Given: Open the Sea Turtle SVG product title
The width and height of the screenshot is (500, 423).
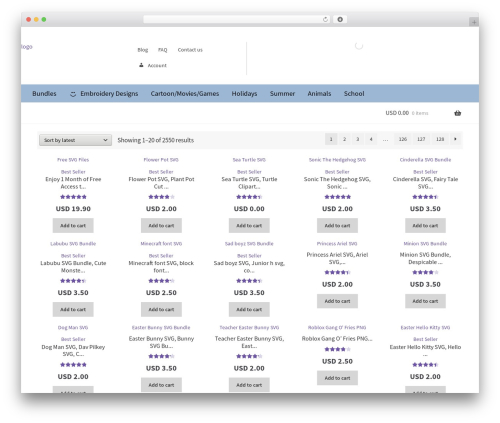Looking at the screenshot, I should 249,160.
